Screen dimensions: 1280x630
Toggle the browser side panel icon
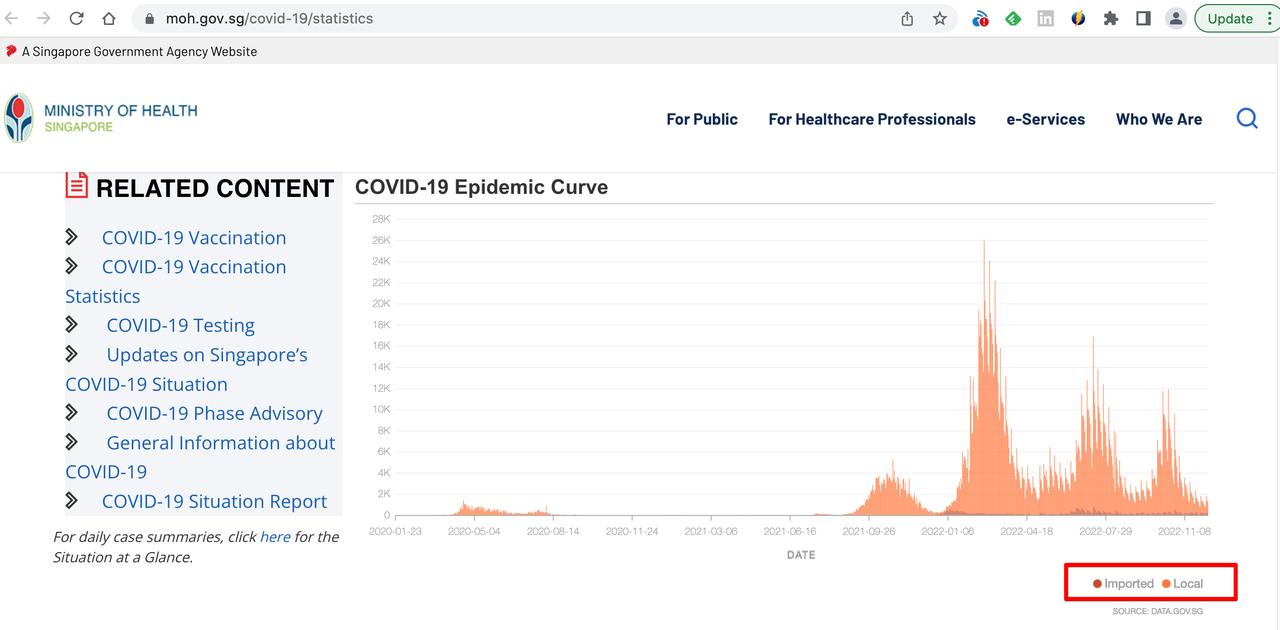(x=1143, y=18)
